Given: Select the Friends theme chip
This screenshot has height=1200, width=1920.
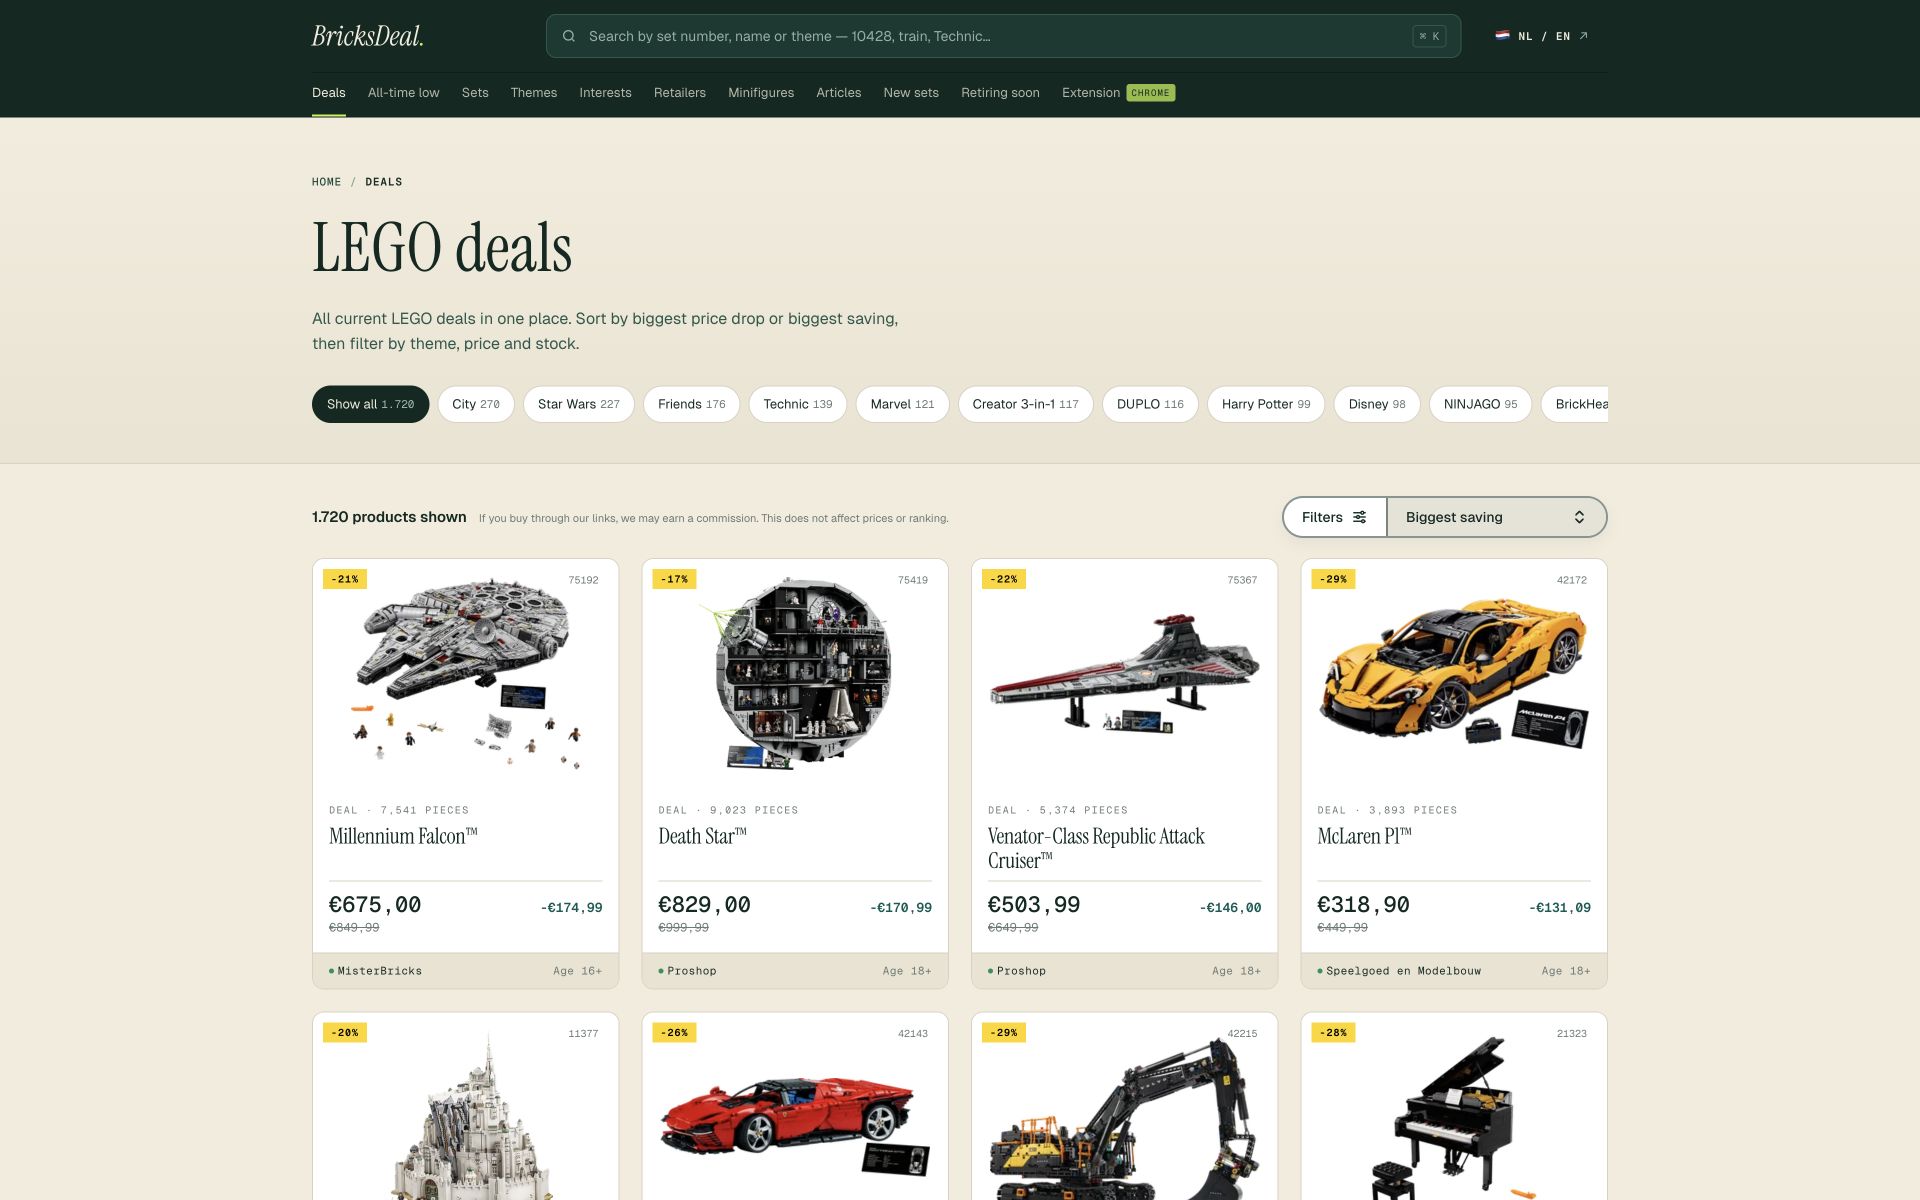Looking at the screenshot, I should coord(691,404).
